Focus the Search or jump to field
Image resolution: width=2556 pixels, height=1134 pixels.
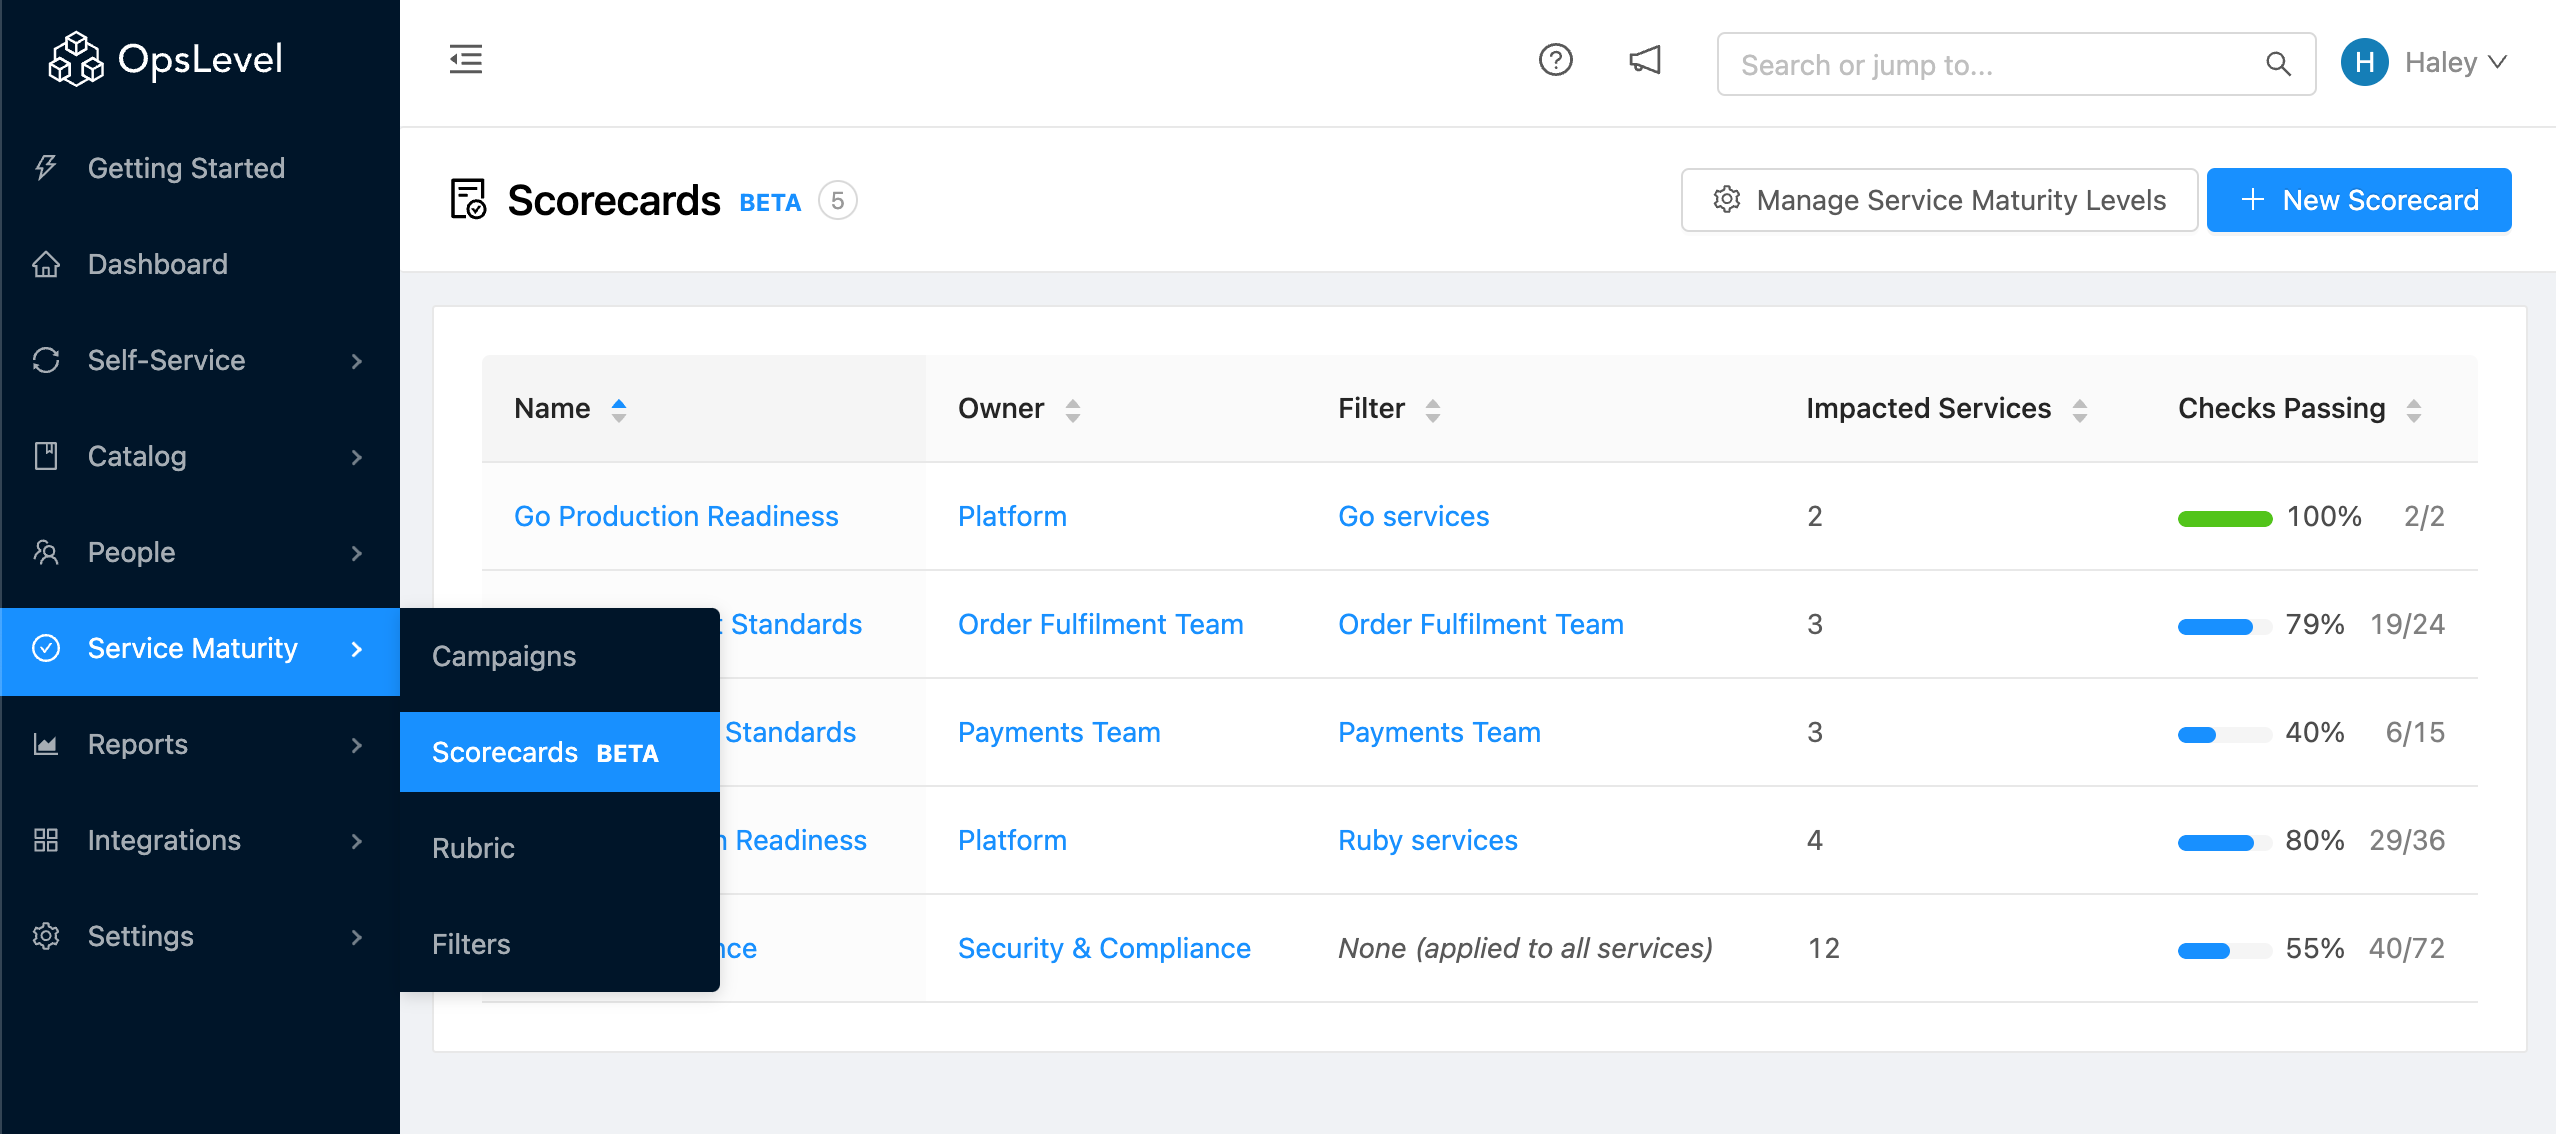click(x=1990, y=65)
